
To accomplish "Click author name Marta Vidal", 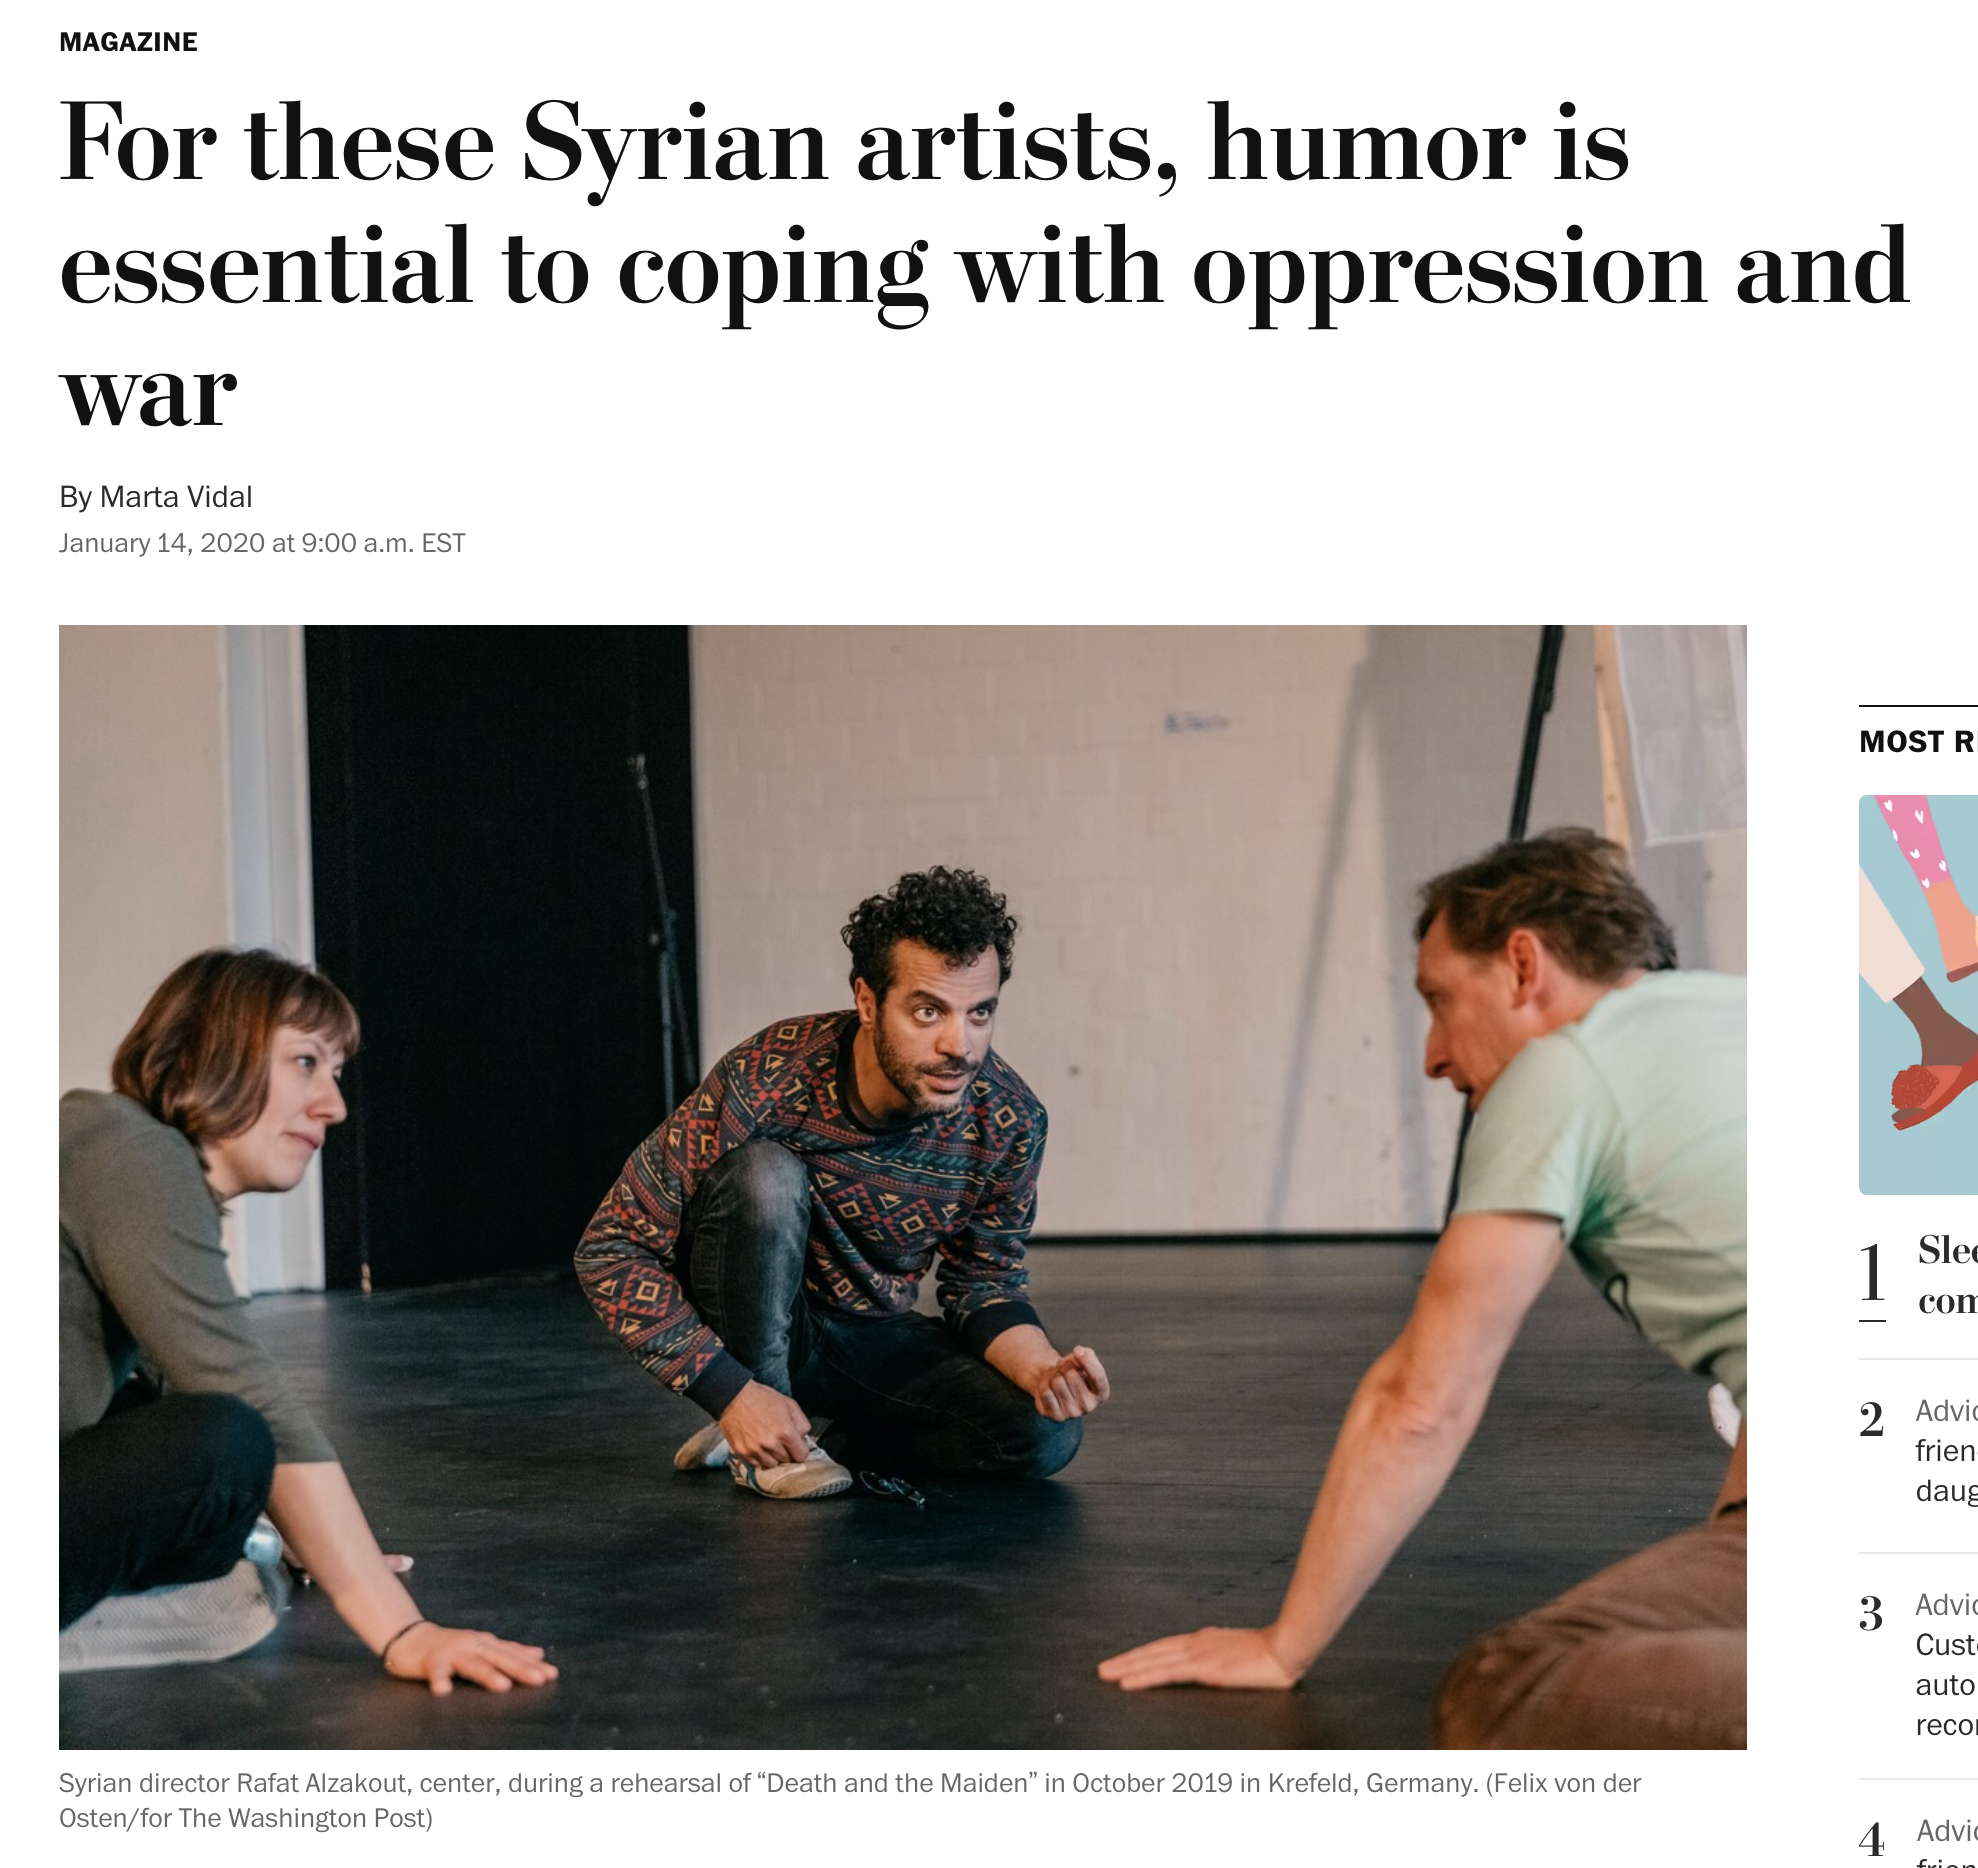I will click(x=176, y=497).
